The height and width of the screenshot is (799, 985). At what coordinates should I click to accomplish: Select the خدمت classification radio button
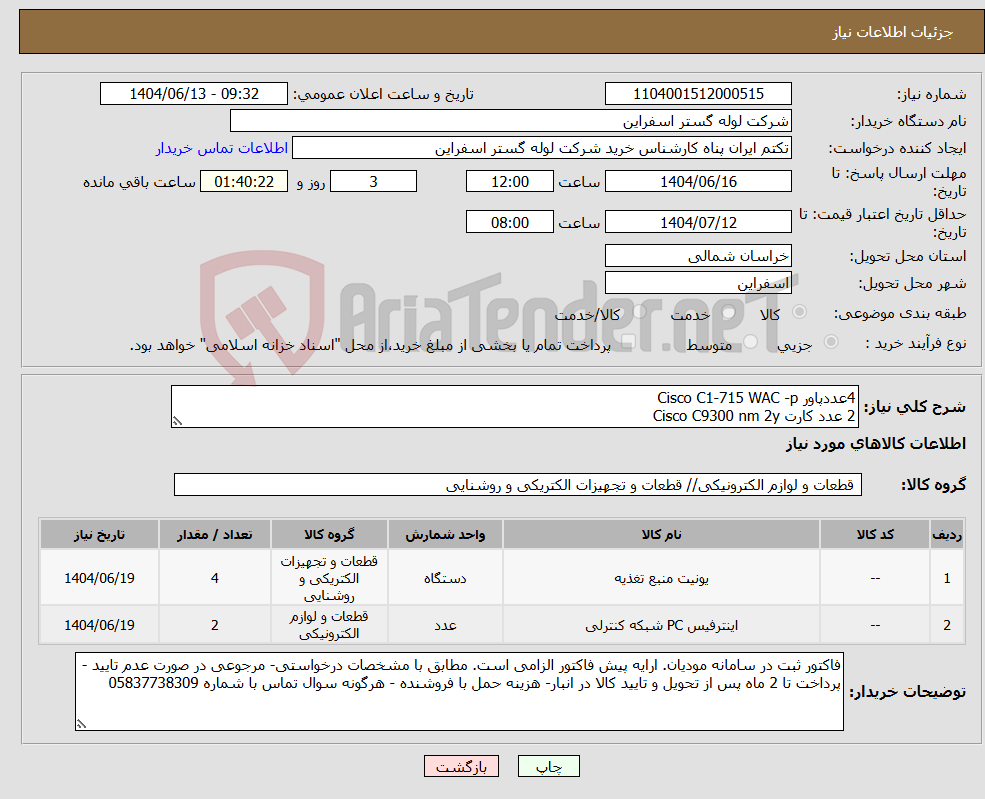tap(728, 311)
